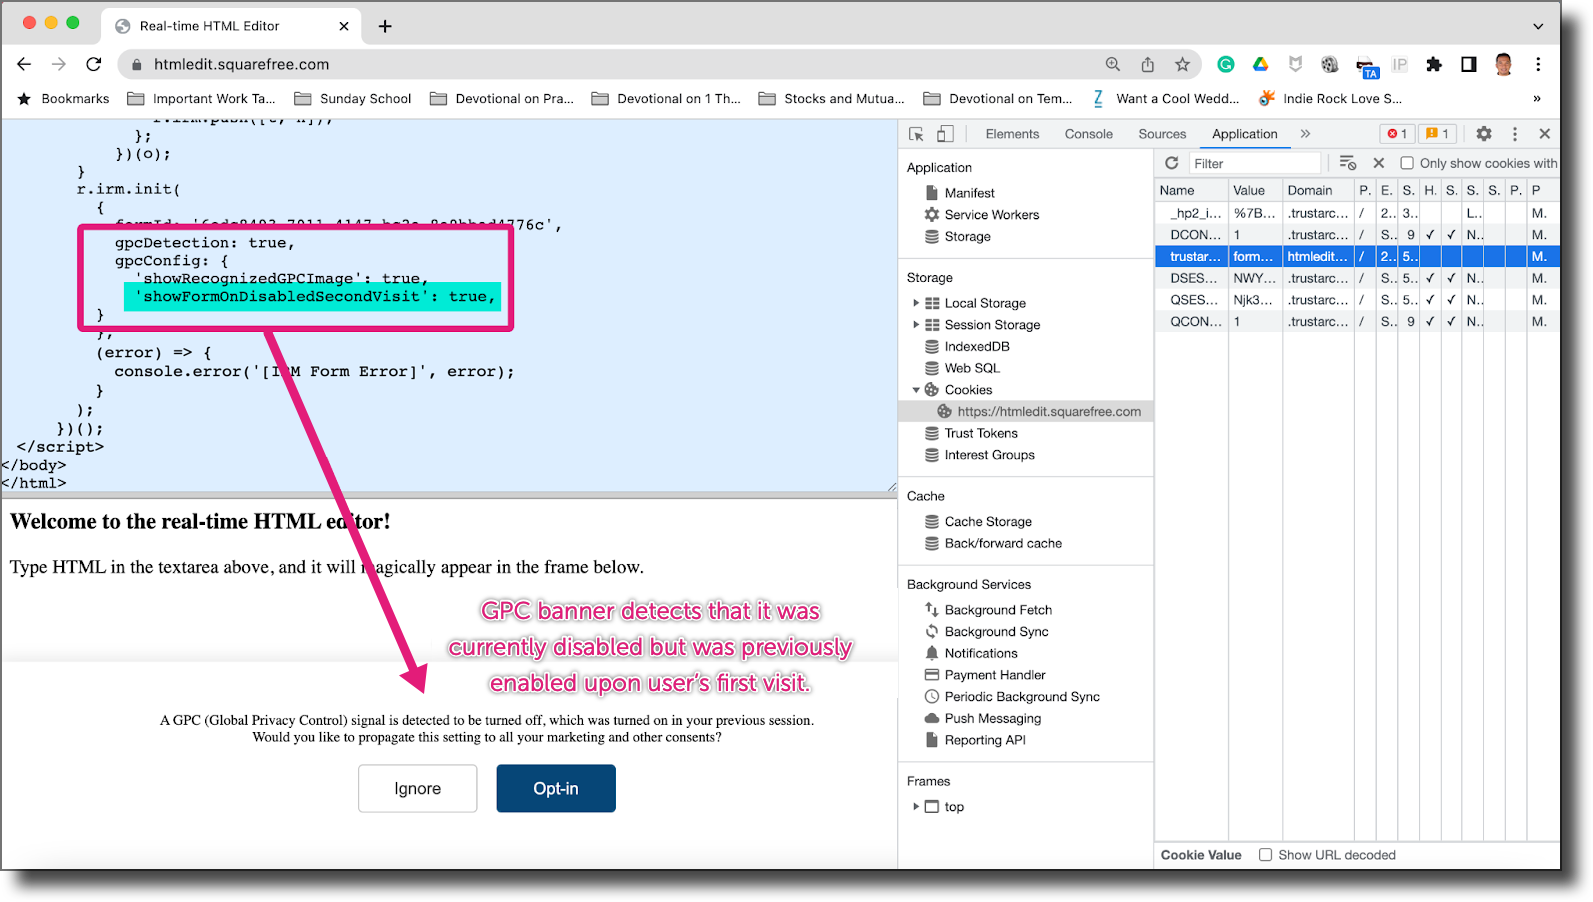Image resolution: width=1593 pixels, height=902 pixels.
Task: Click the Opt-in button in GPC banner
Action: pyautogui.click(x=556, y=789)
